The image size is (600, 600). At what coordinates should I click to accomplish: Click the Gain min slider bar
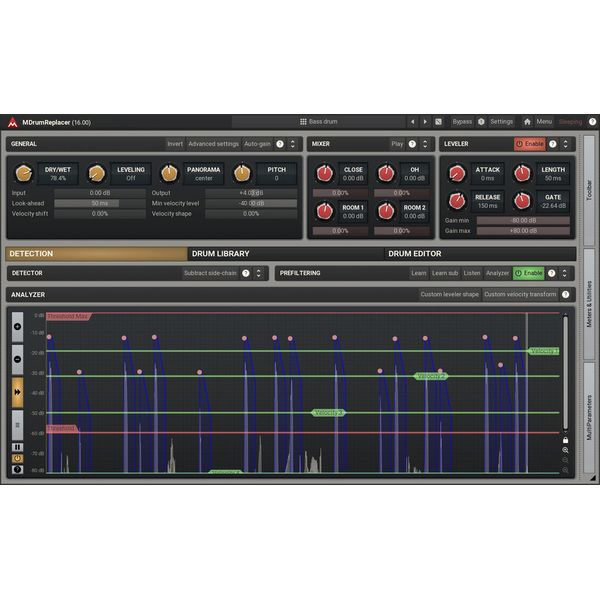(x=523, y=220)
